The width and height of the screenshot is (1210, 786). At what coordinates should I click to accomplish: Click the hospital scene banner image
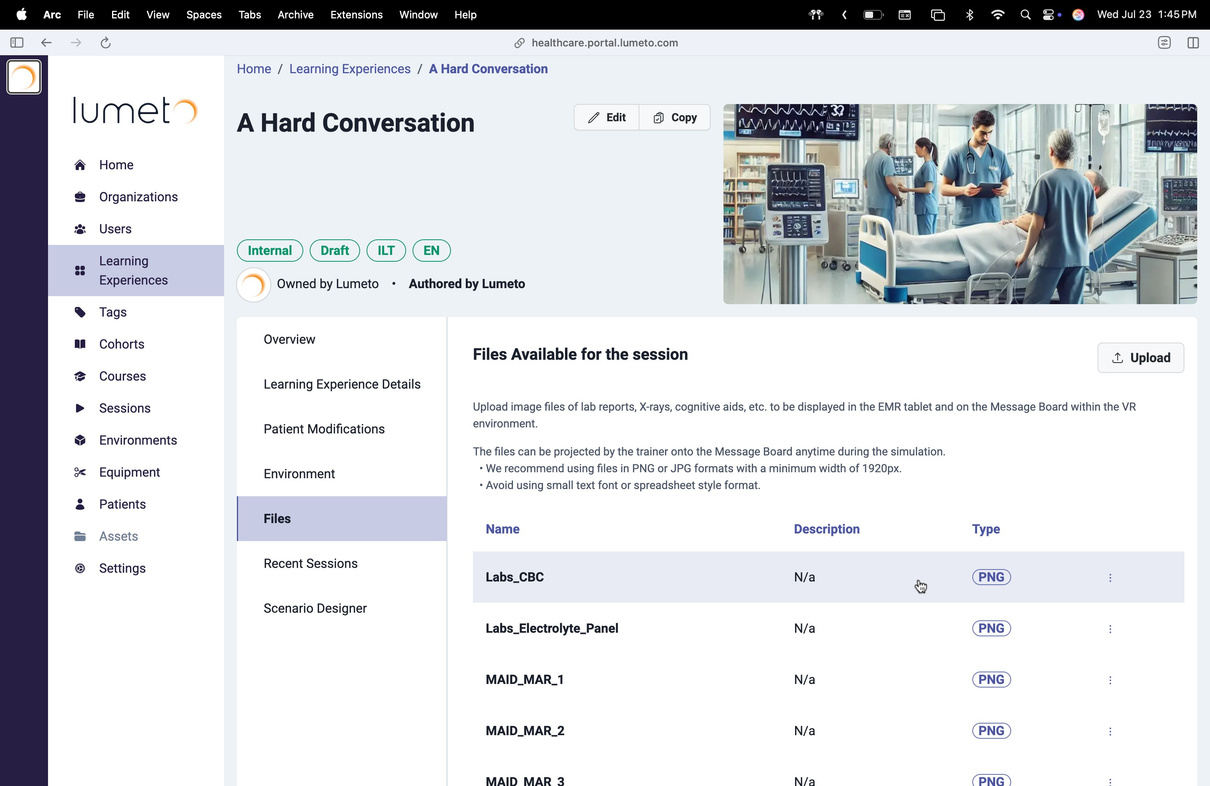960,204
